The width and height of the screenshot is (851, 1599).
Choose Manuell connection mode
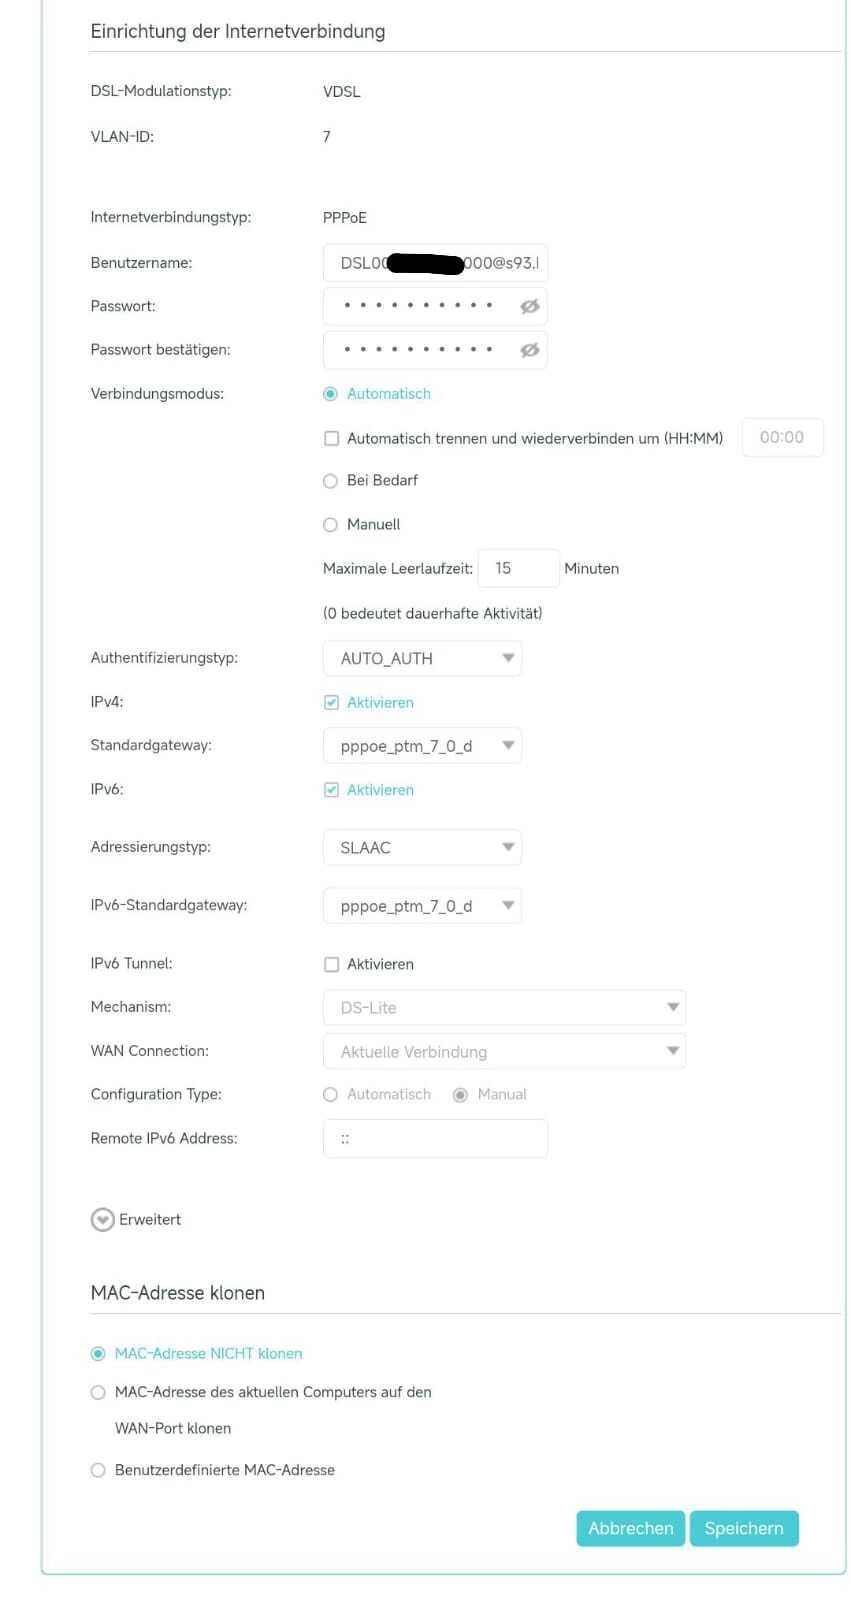point(331,525)
